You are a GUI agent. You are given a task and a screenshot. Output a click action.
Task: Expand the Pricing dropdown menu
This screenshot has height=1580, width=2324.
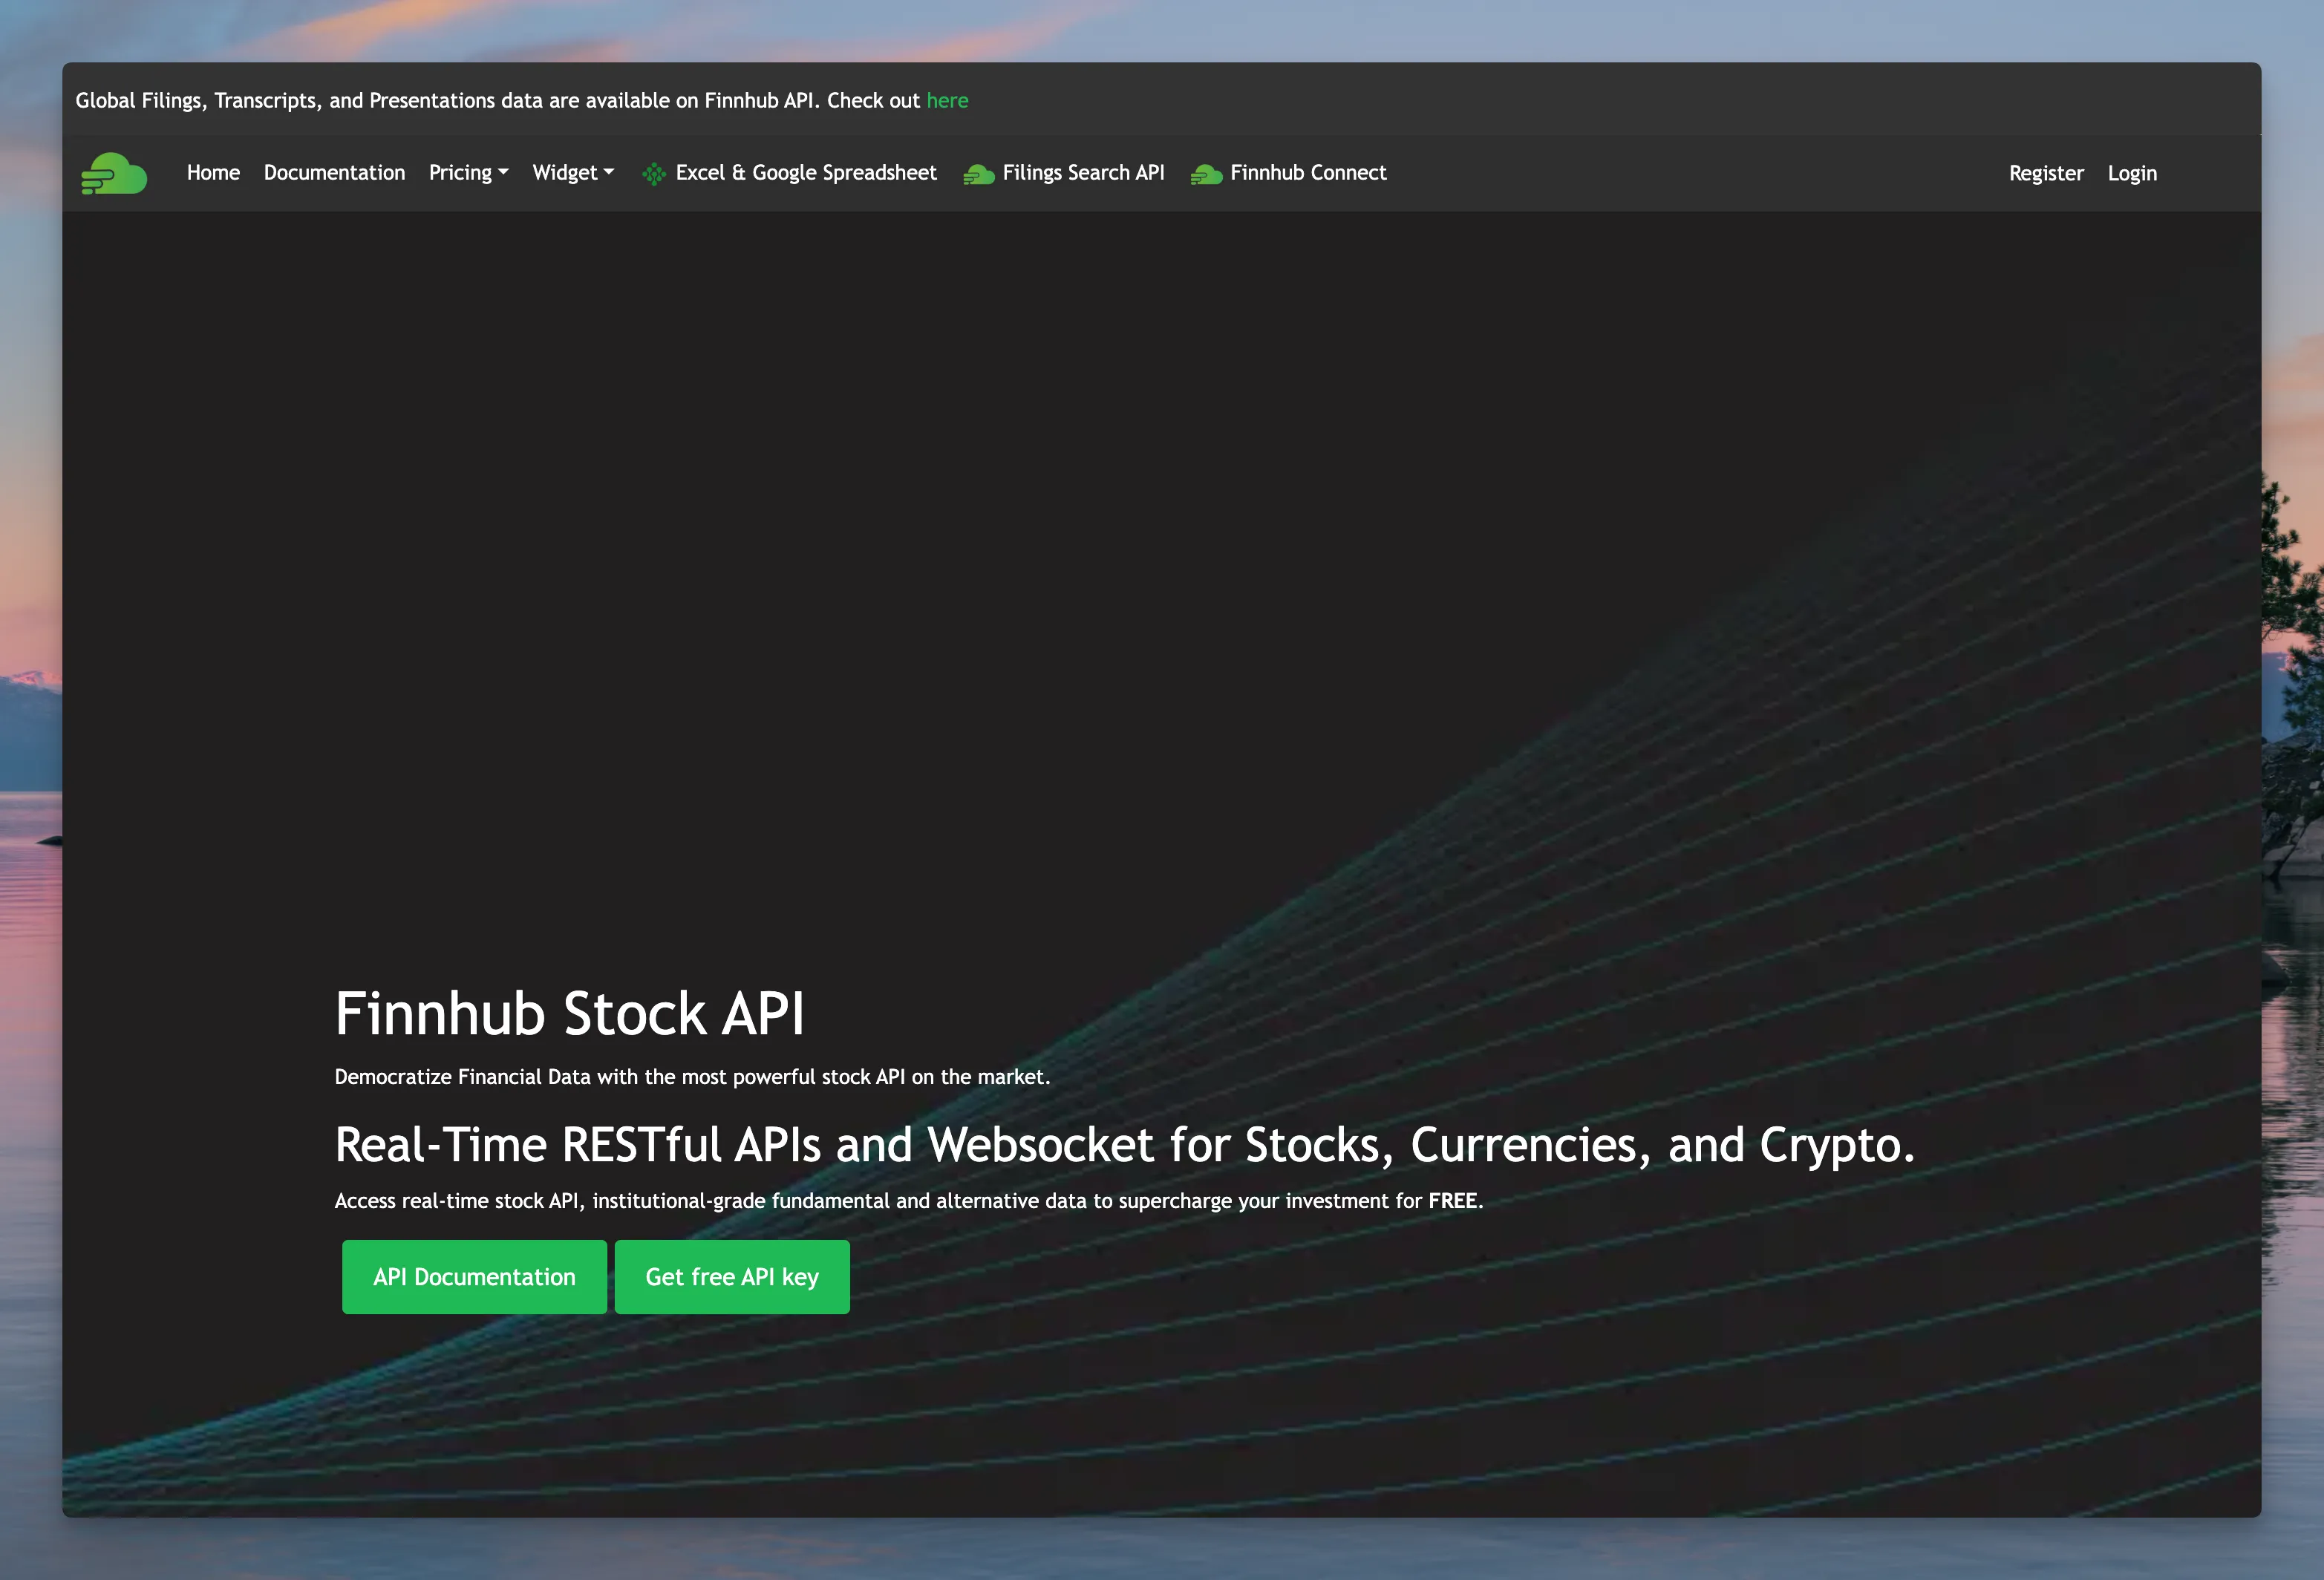[x=468, y=173]
